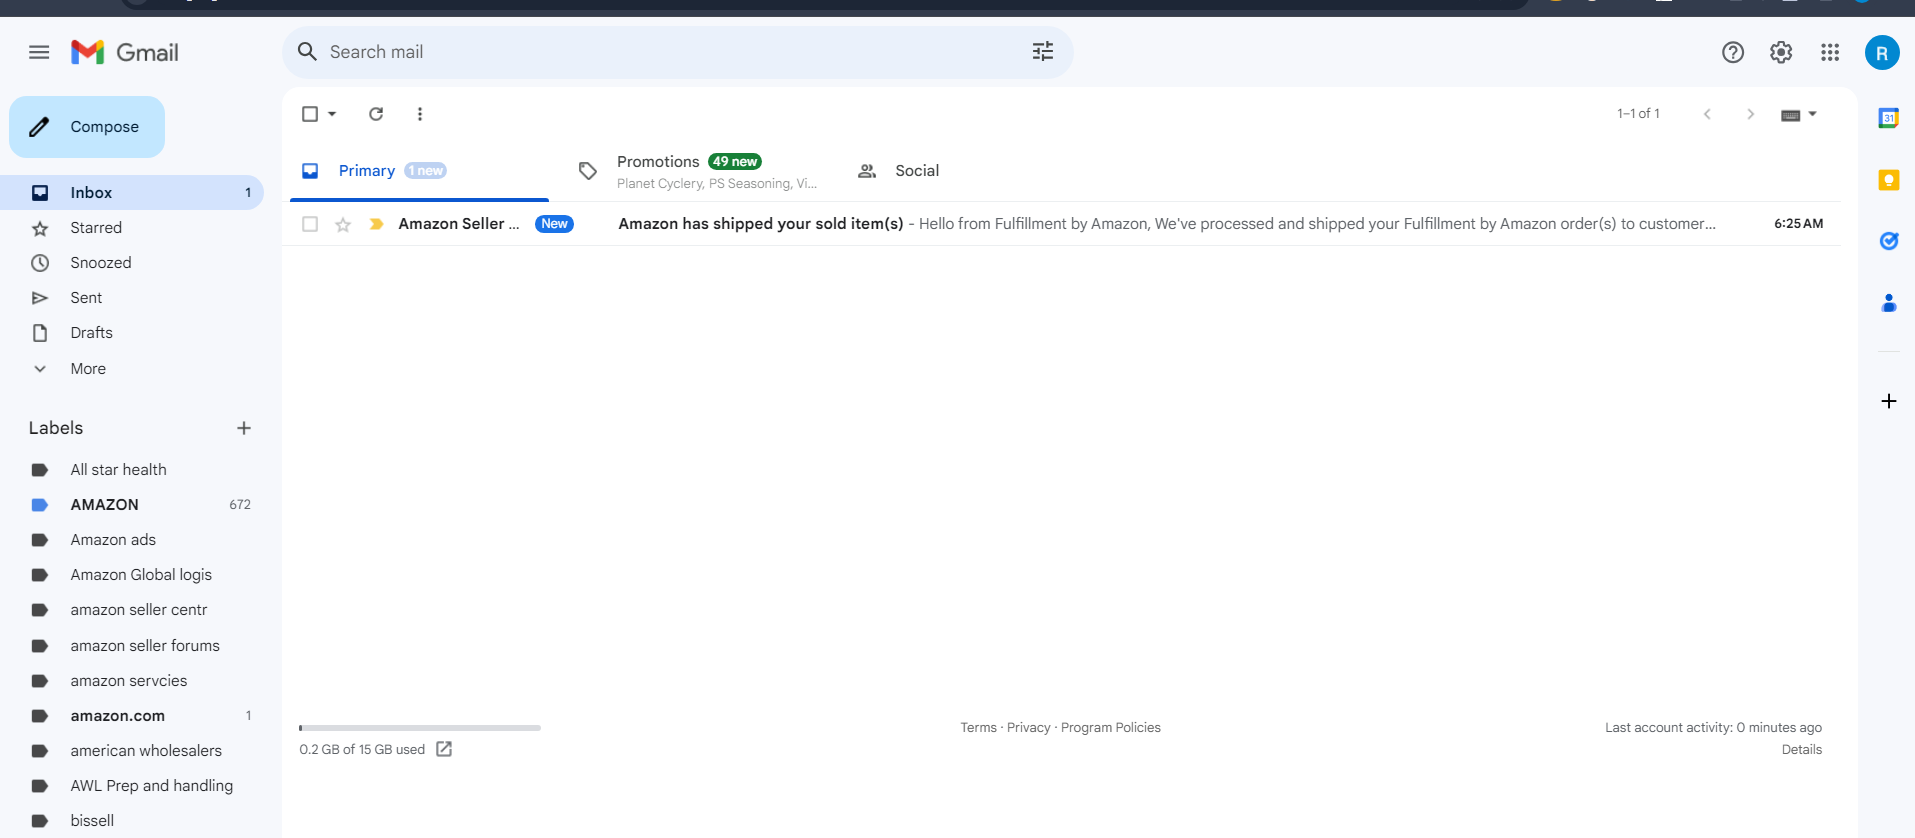Open Google apps grid
This screenshot has width=1915, height=838.
click(x=1830, y=52)
